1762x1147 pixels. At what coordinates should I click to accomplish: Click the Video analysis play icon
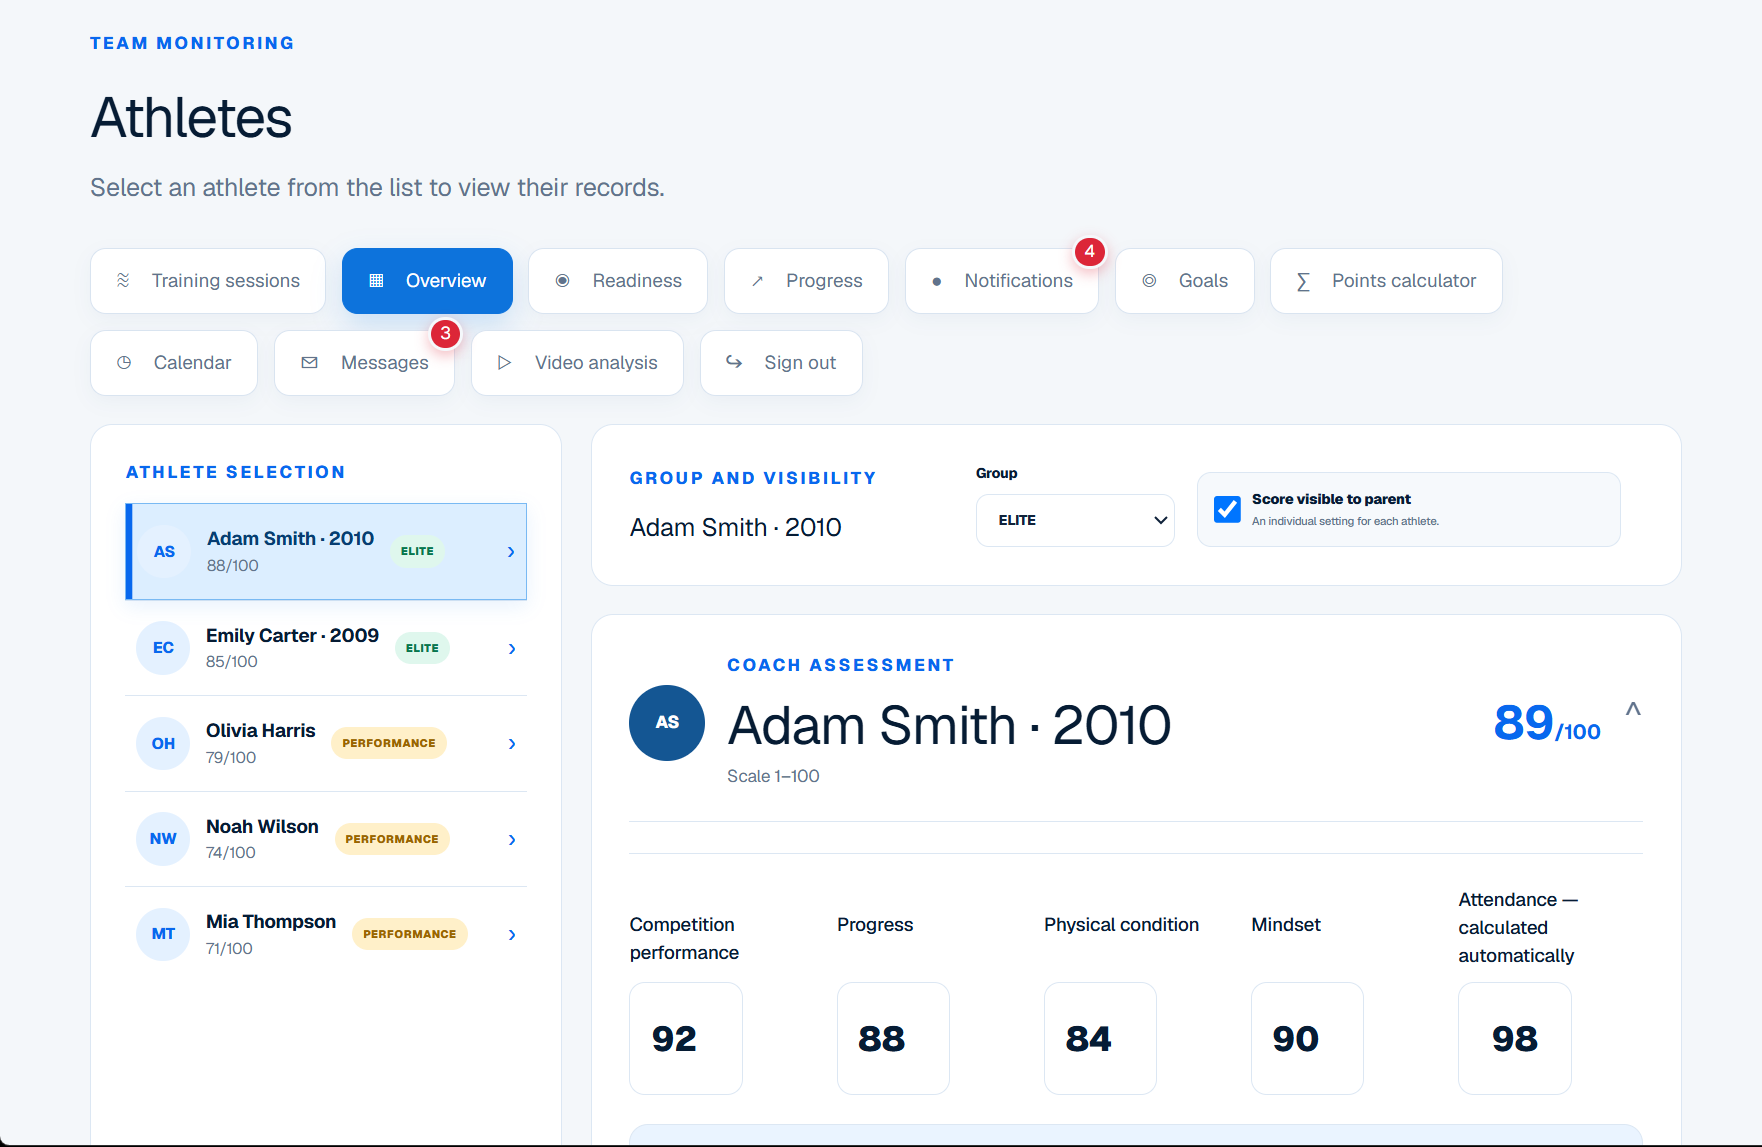point(504,362)
